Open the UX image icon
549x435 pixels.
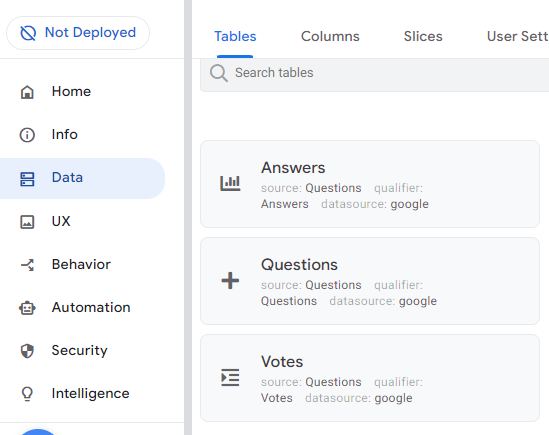coord(27,222)
